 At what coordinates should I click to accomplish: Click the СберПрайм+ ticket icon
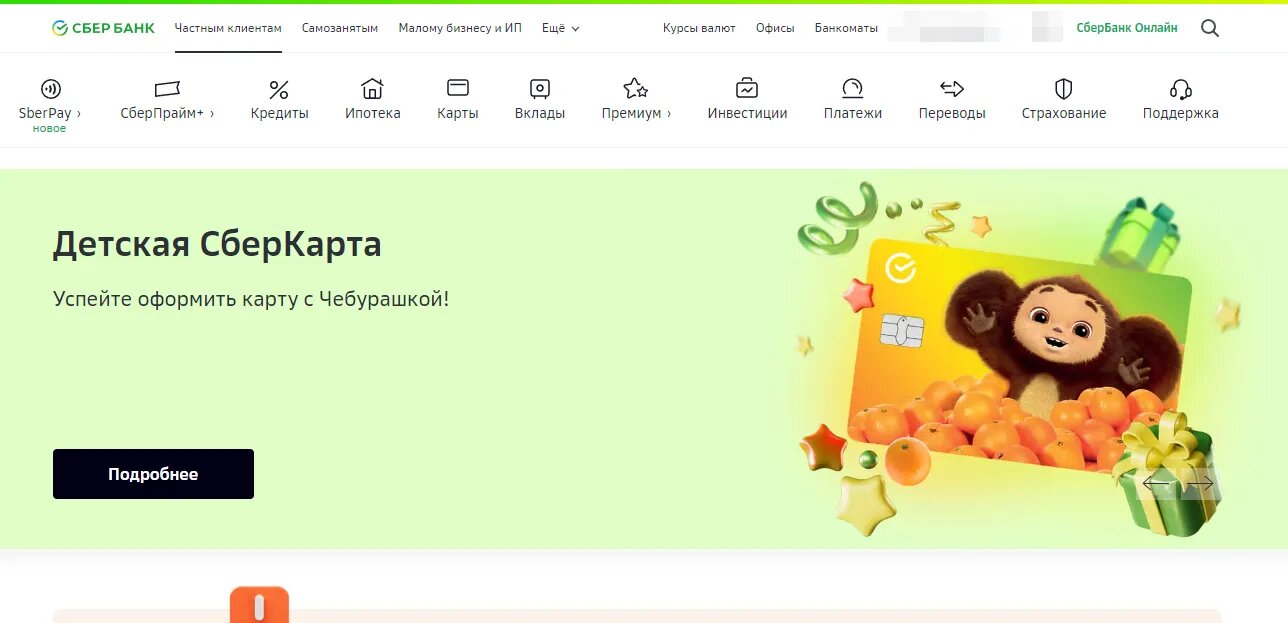[x=167, y=89]
